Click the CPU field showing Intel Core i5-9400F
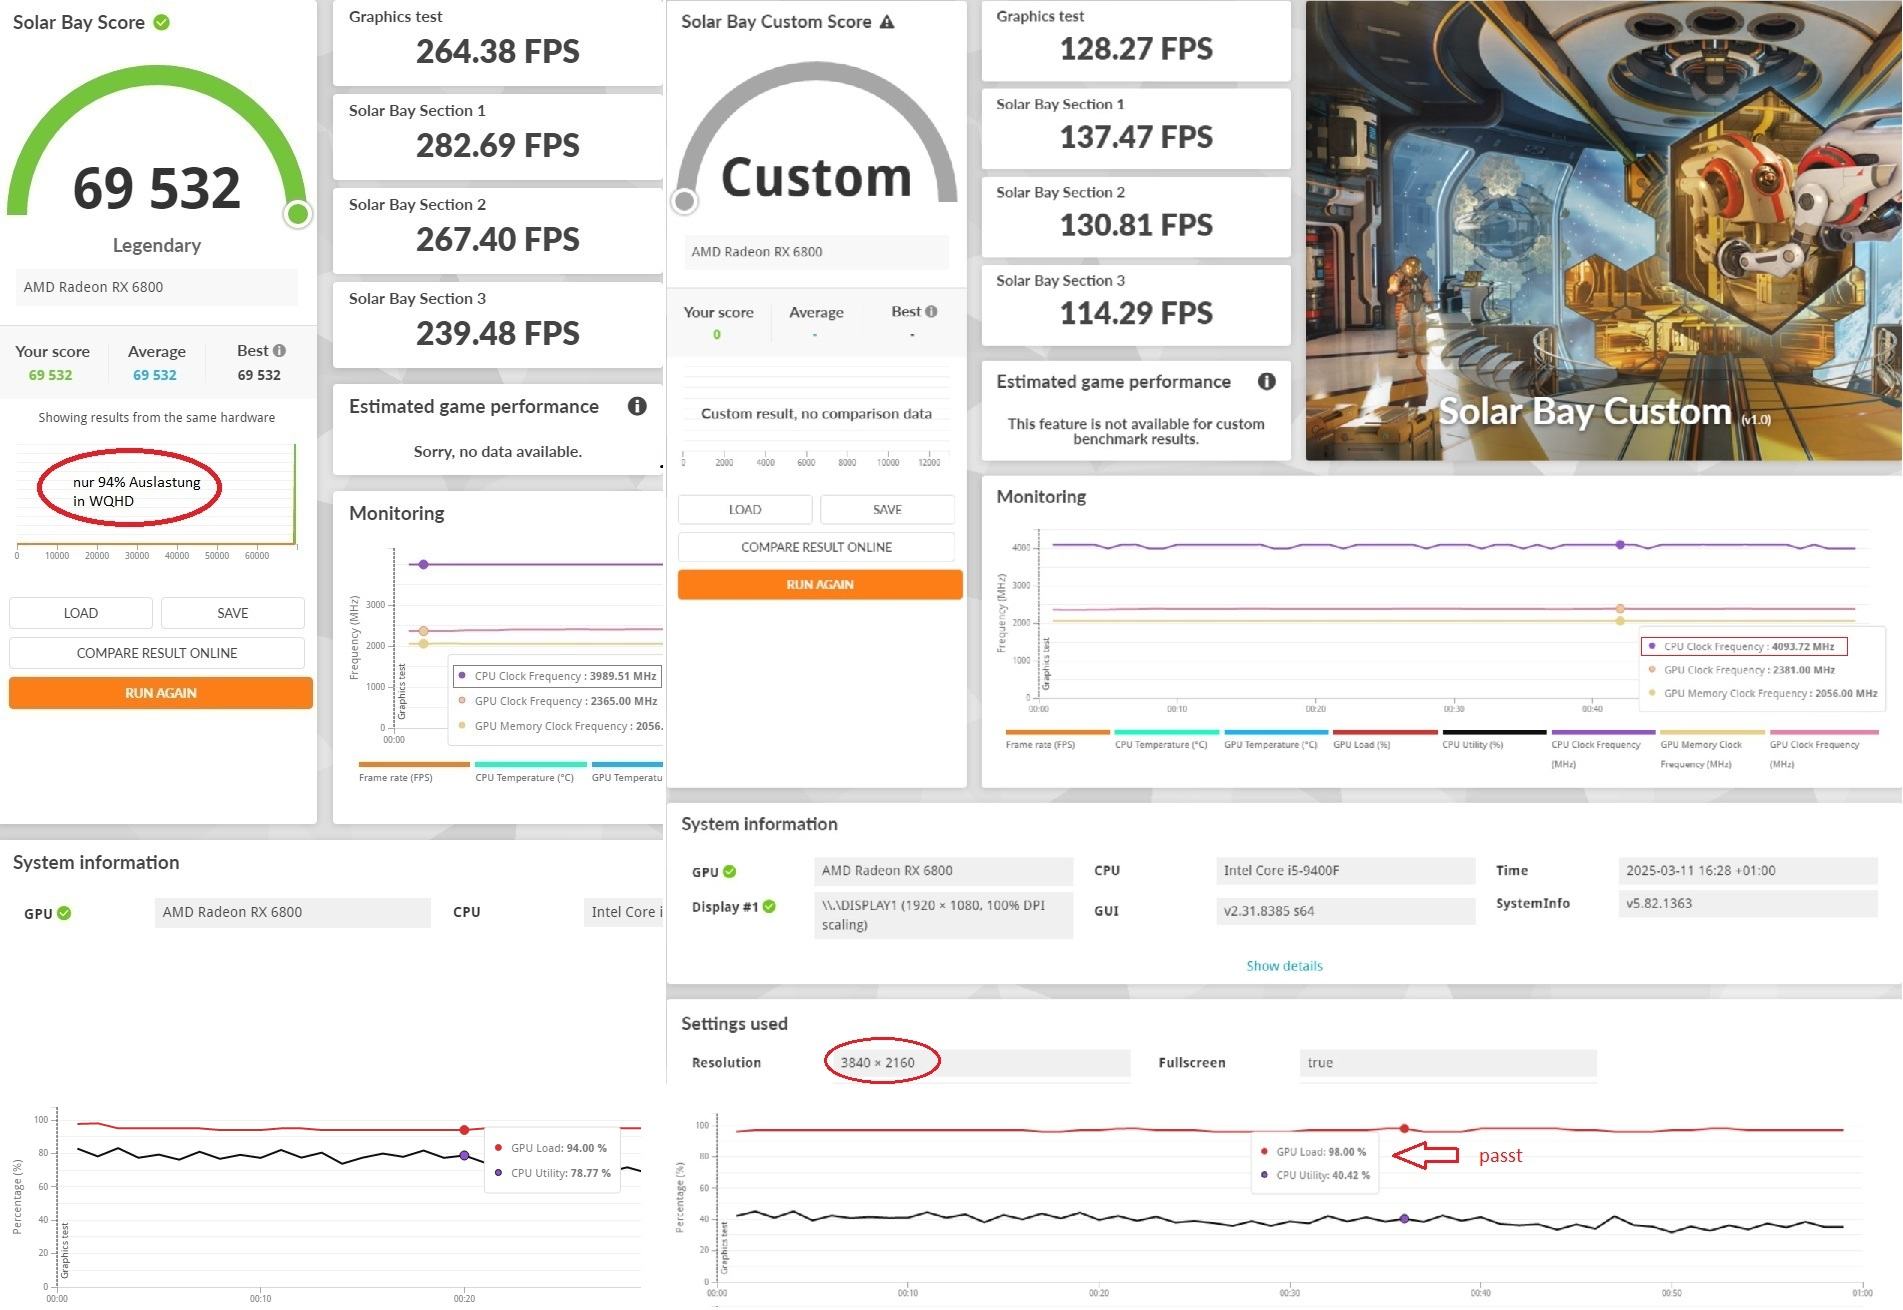Viewport: 1903px width, 1310px height. point(1345,871)
